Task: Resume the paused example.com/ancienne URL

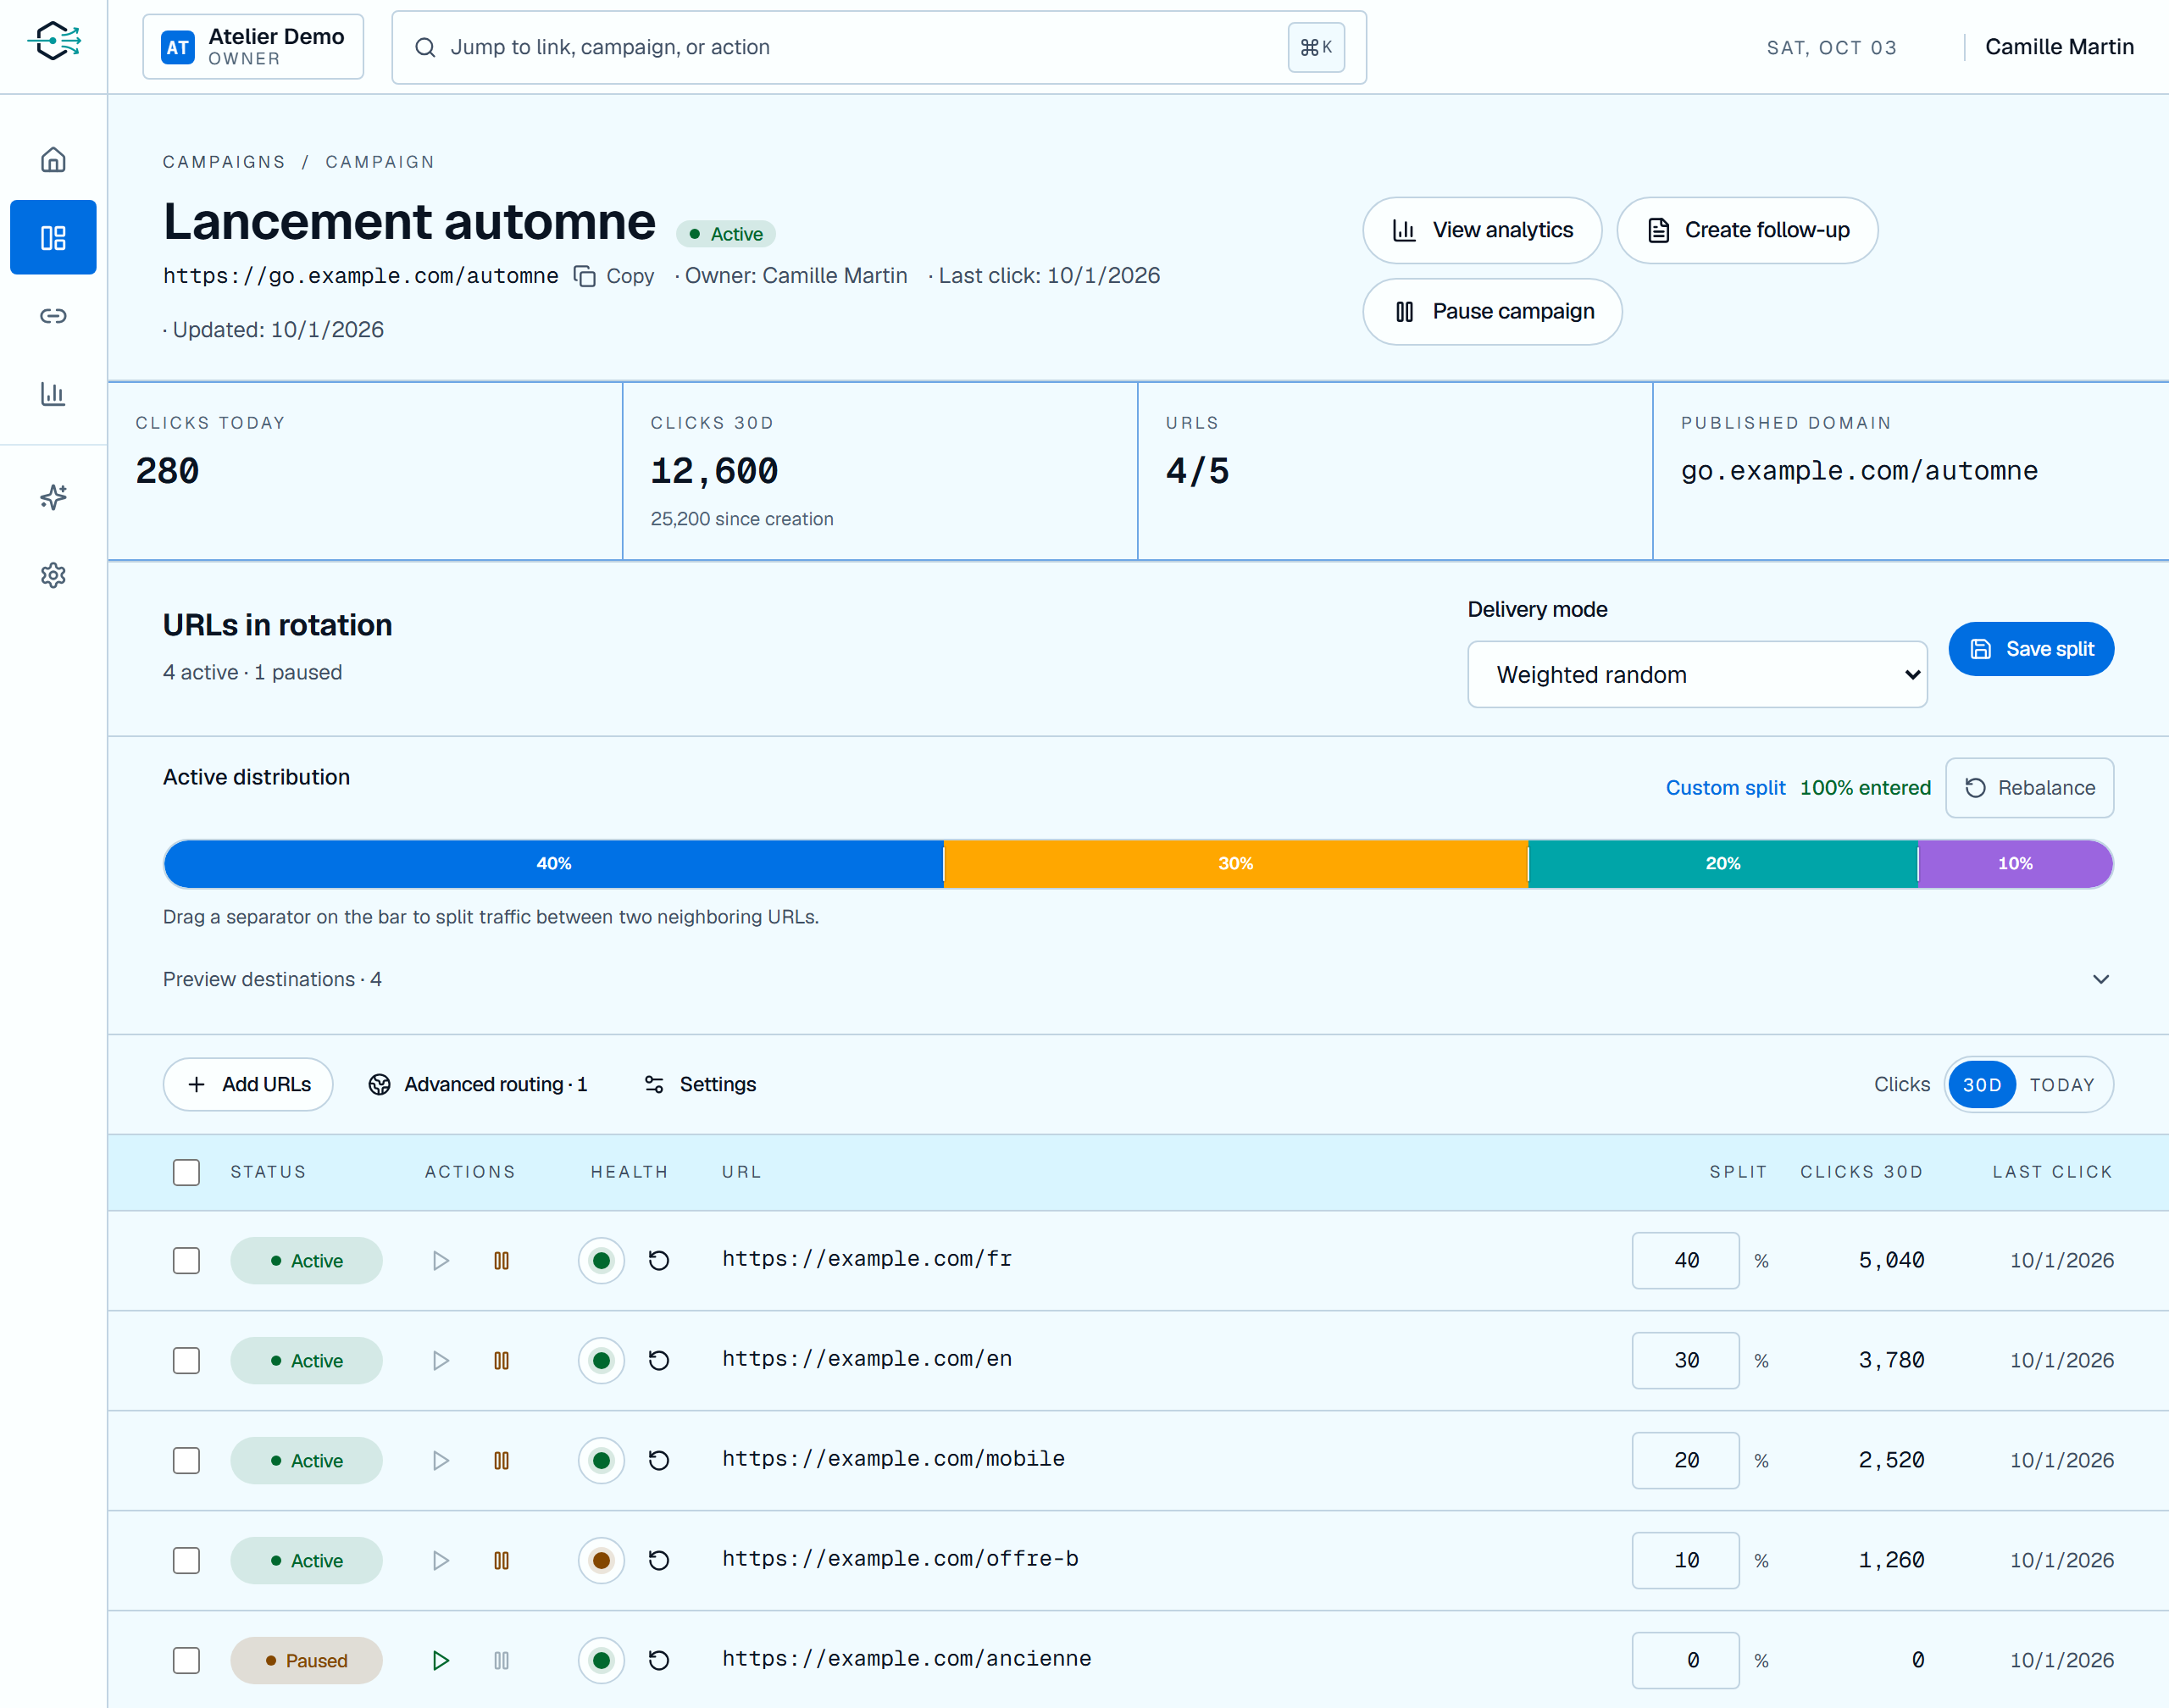Action: (x=440, y=1661)
